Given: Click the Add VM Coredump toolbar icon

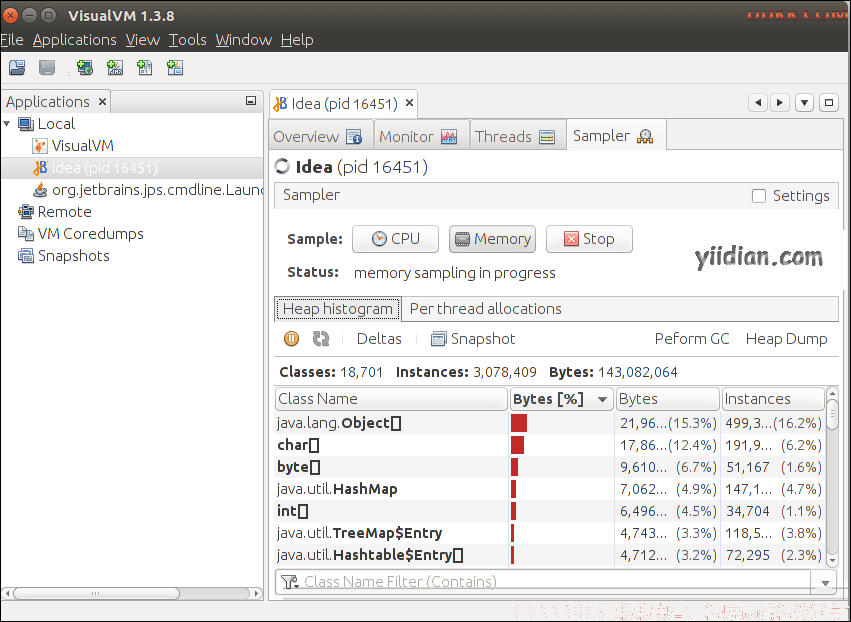Looking at the screenshot, I should coord(145,68).
